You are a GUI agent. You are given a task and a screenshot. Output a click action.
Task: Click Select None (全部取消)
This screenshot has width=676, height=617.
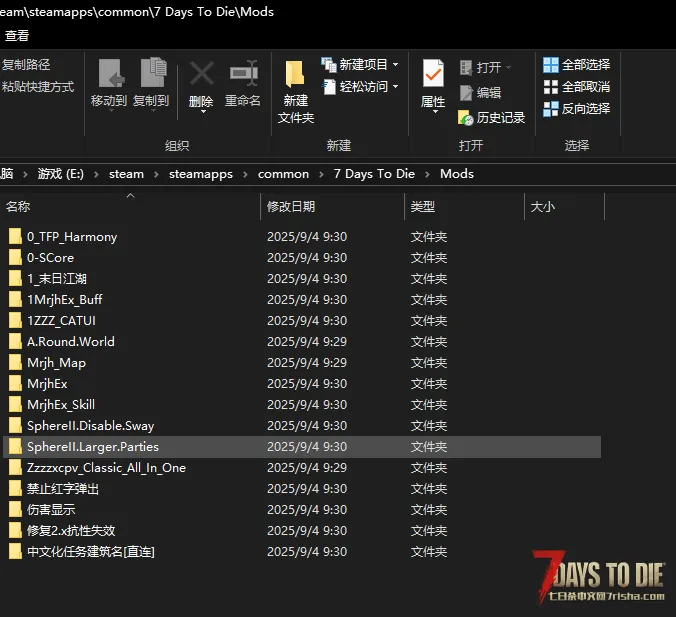[576, 87]
